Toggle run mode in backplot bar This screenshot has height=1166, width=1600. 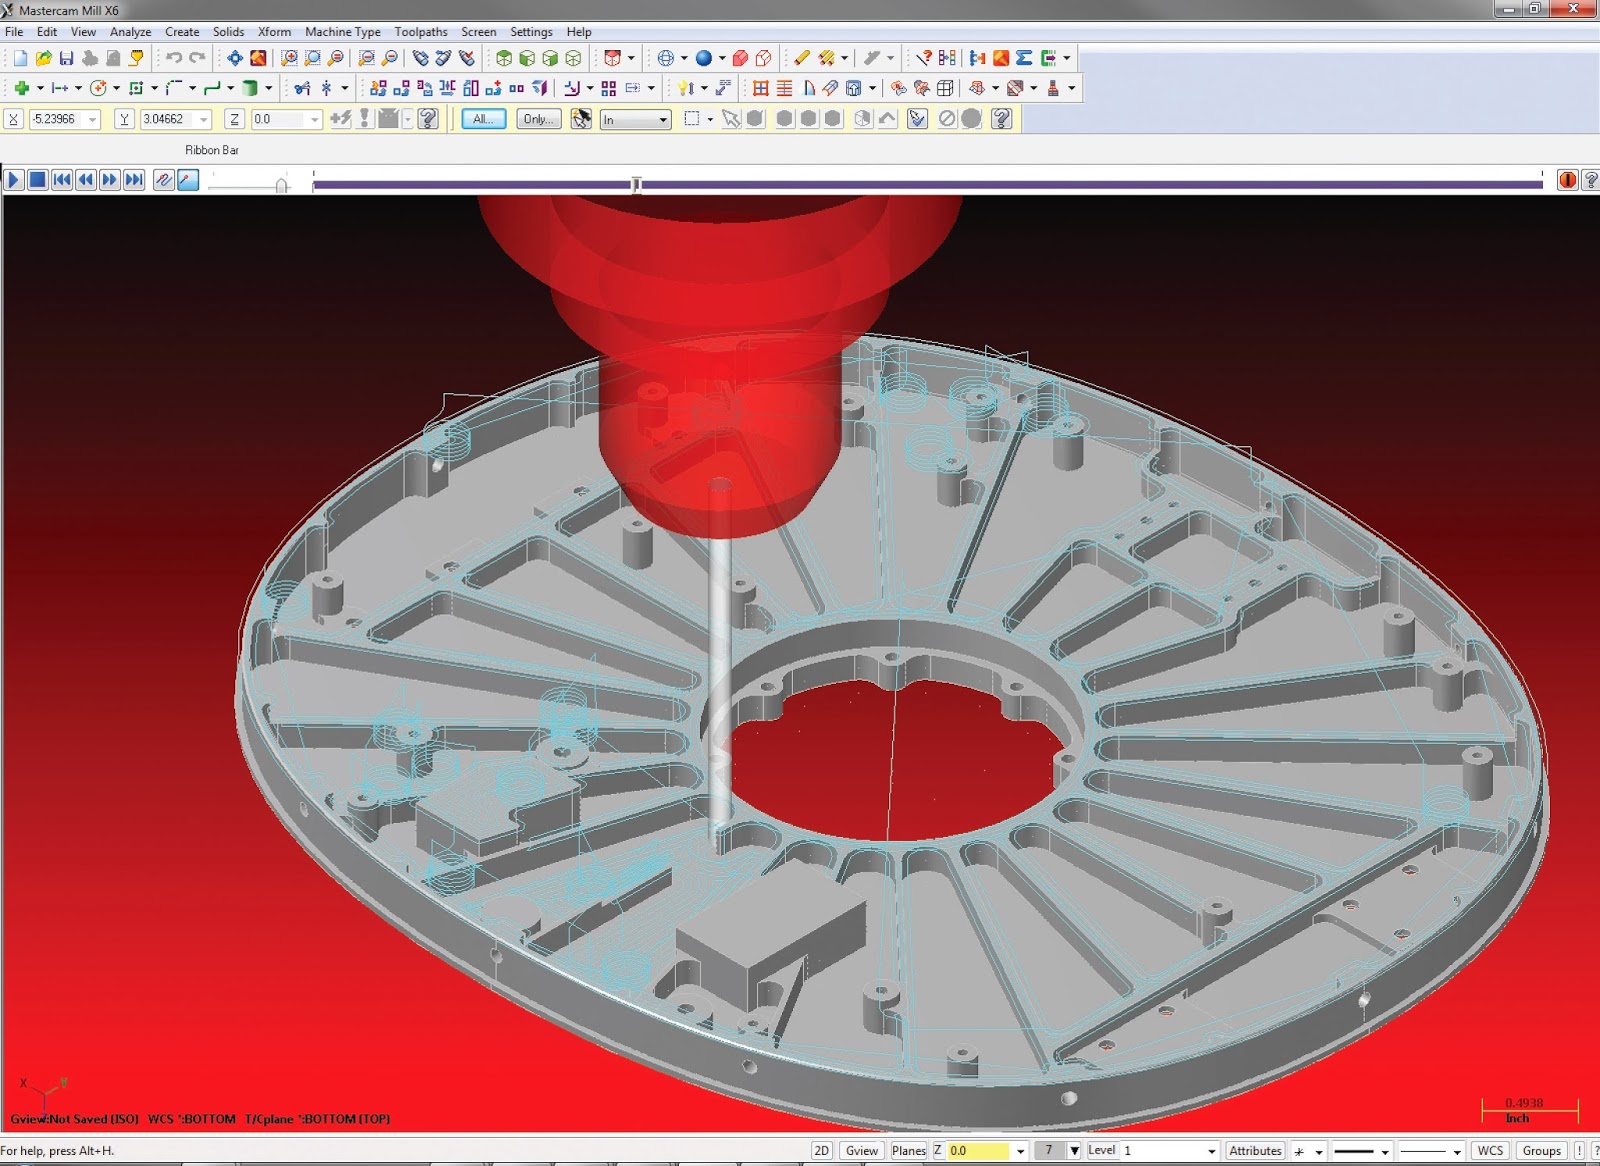188,180
